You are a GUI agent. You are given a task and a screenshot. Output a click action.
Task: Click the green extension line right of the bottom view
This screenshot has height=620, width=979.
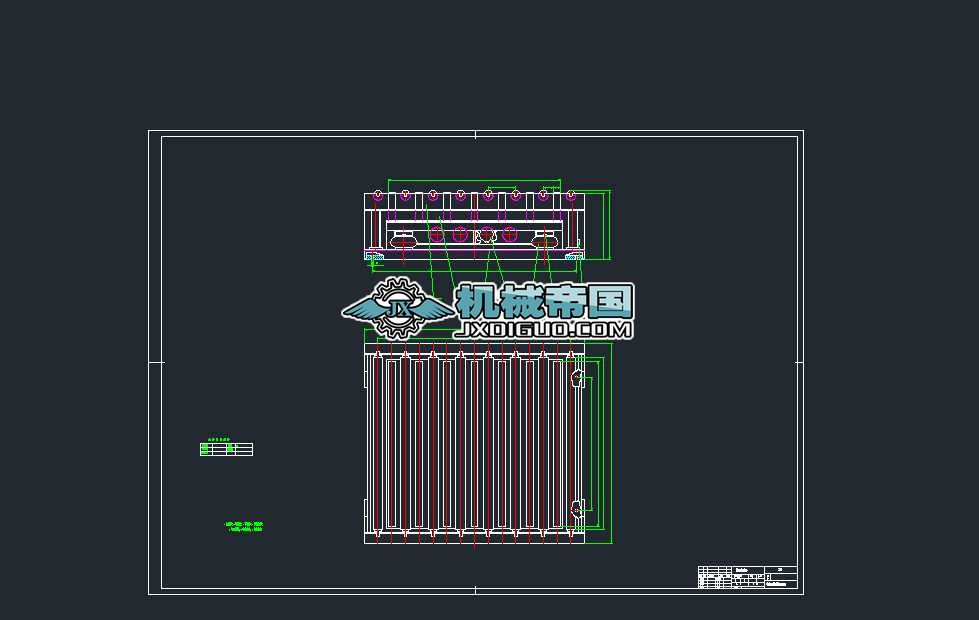[612, 450]
